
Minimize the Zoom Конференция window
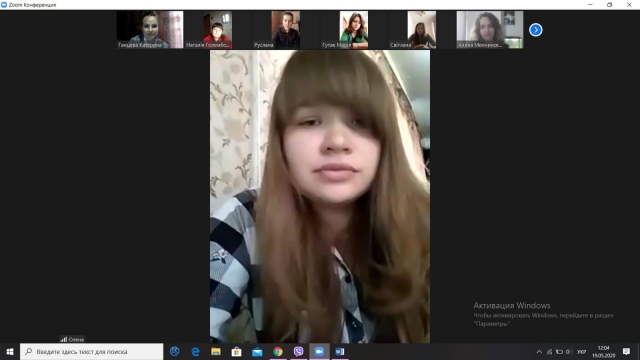[x=590, y=4]
